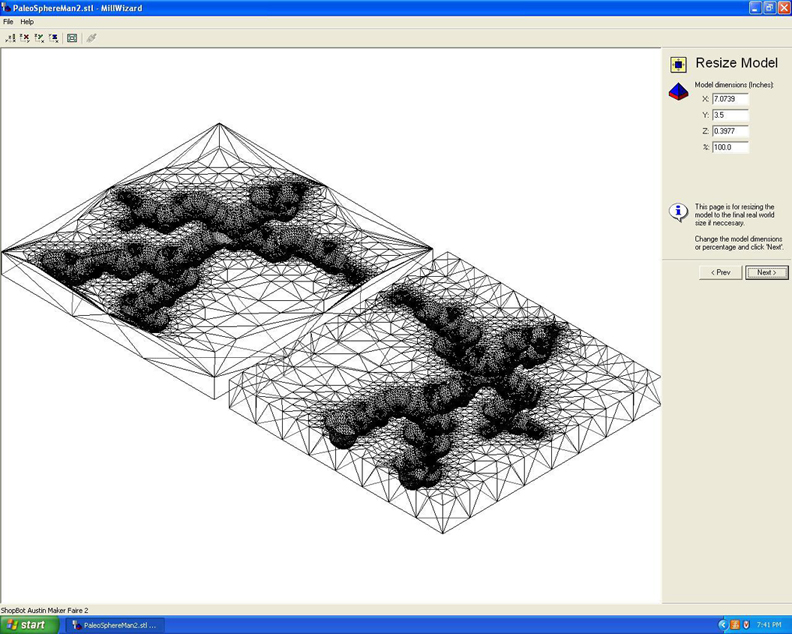Open the Help menu

[27, 21]
